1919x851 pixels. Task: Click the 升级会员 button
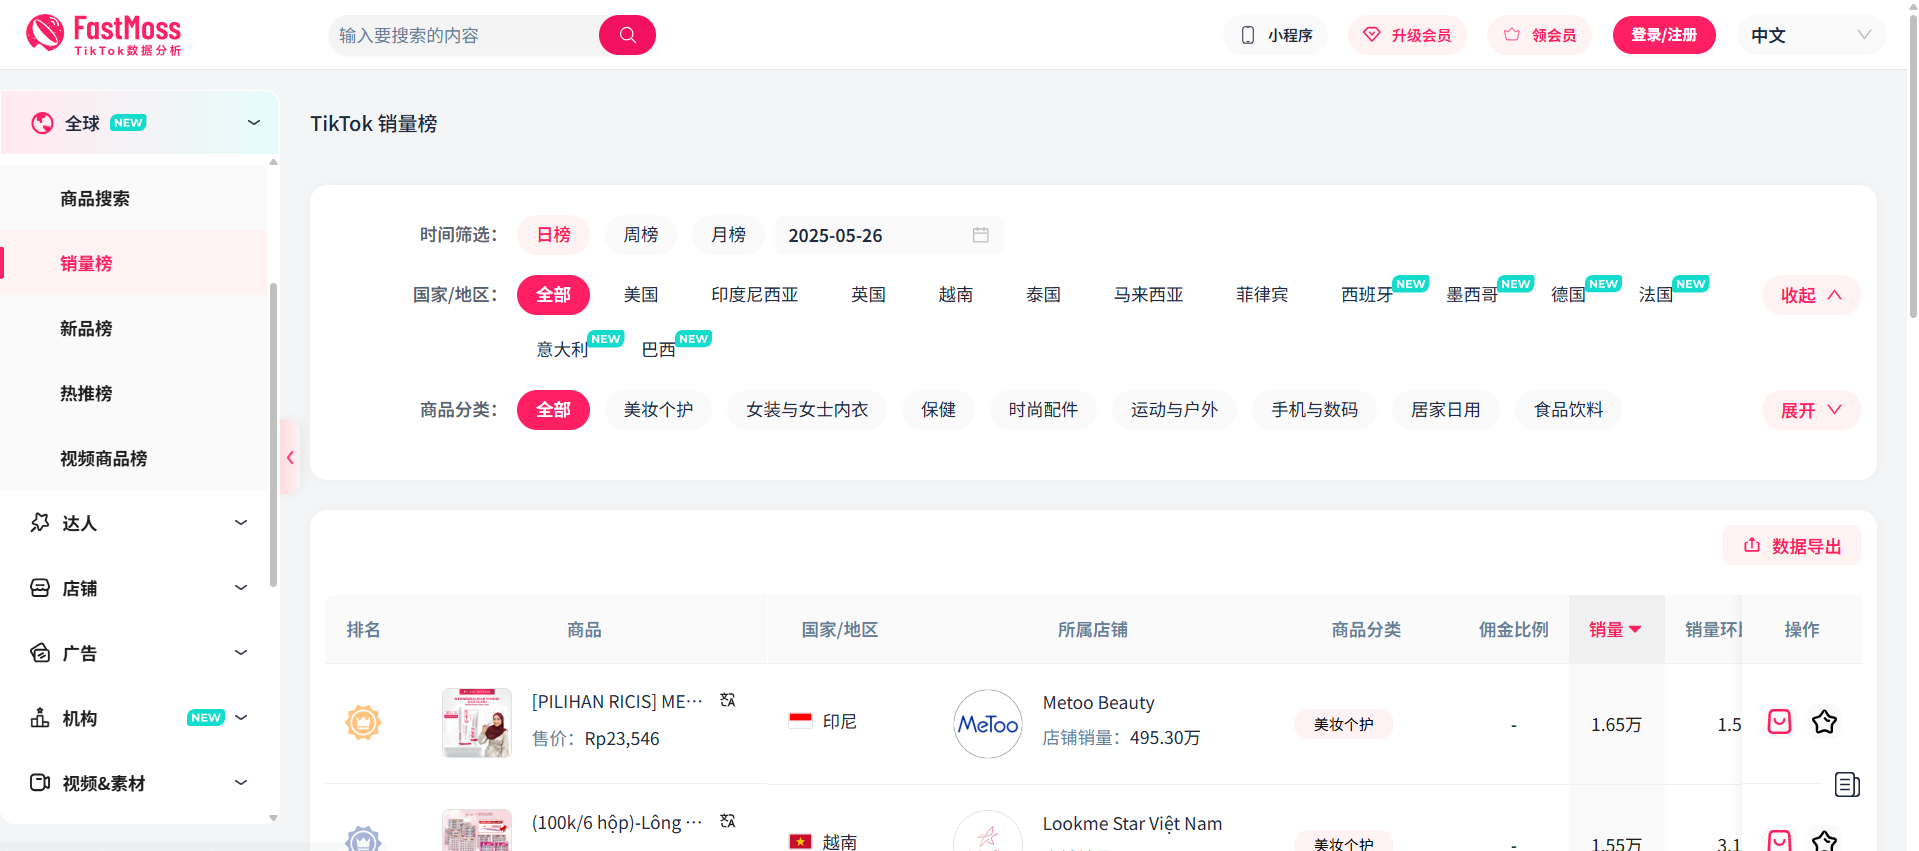tap(1407, 35)
